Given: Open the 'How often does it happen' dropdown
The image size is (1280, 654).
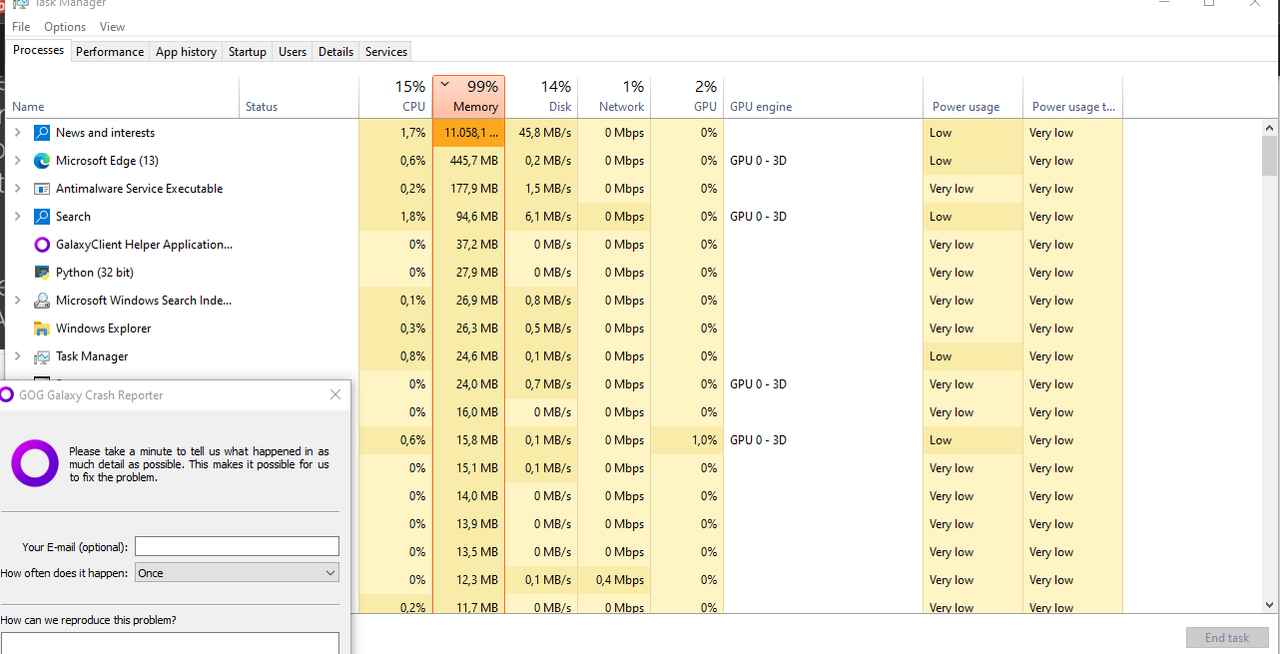Looking at the screenshot, I should [237, 573].
